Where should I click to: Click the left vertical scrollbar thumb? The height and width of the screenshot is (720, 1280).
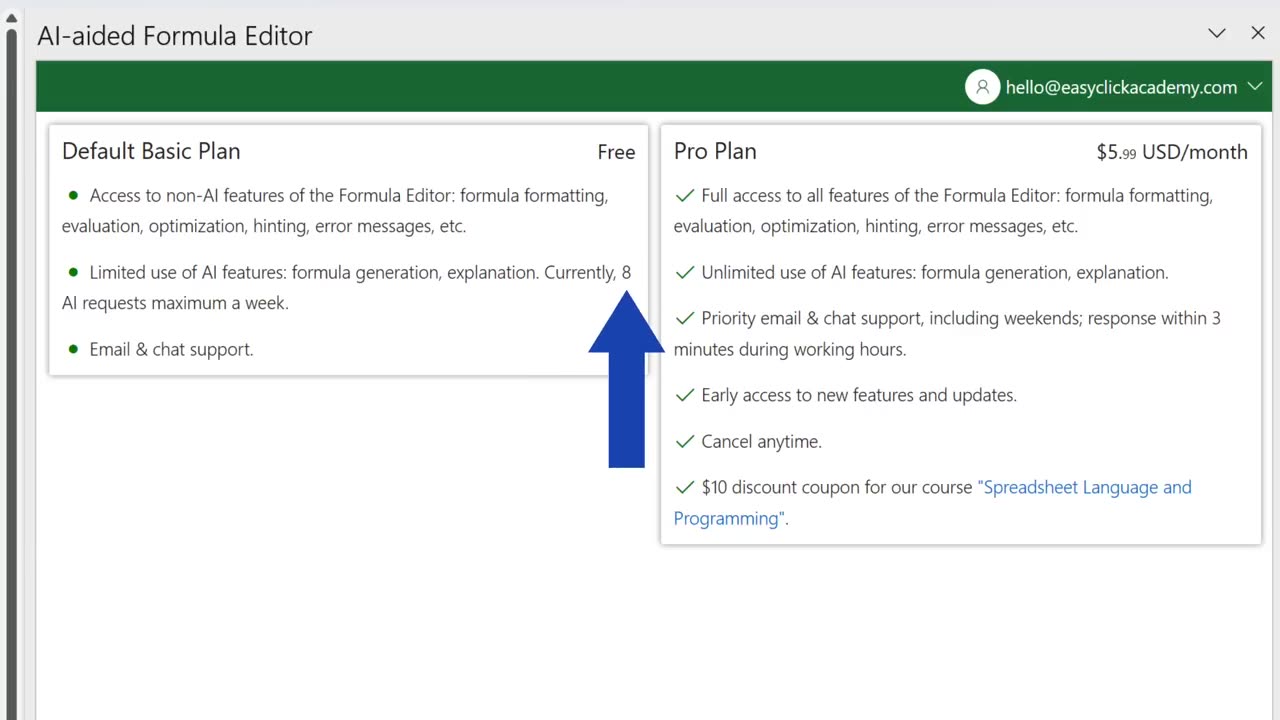pyautogui.click(x=12, y=300)
